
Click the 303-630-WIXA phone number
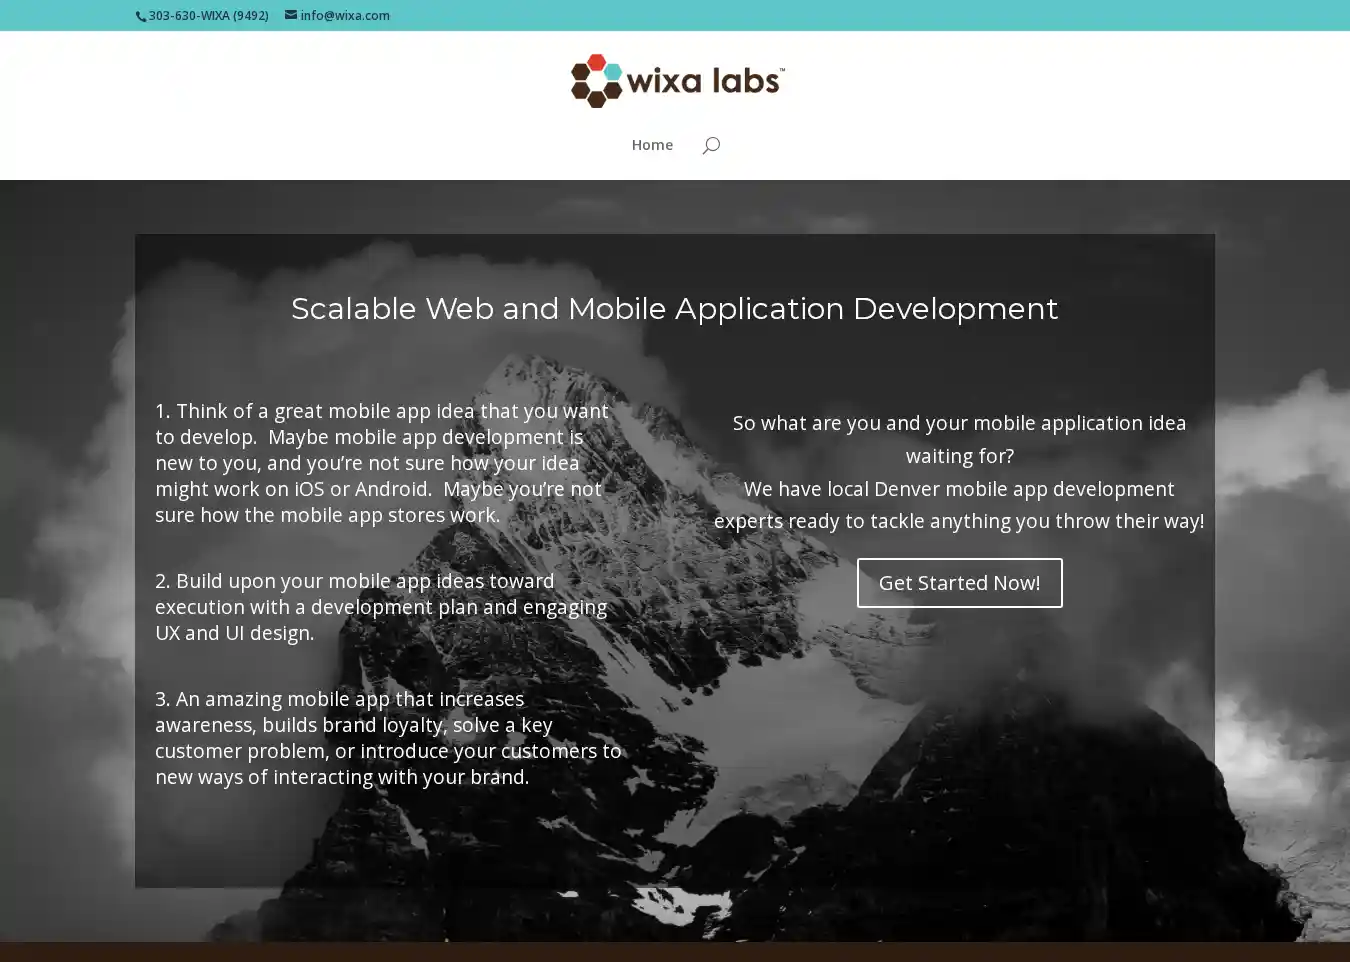208,16
